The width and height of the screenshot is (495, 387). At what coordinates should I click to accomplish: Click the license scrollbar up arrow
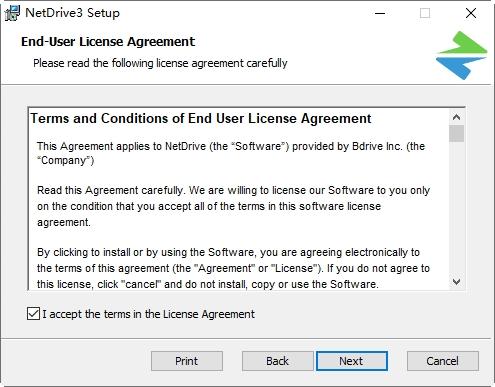coord(456,117)
